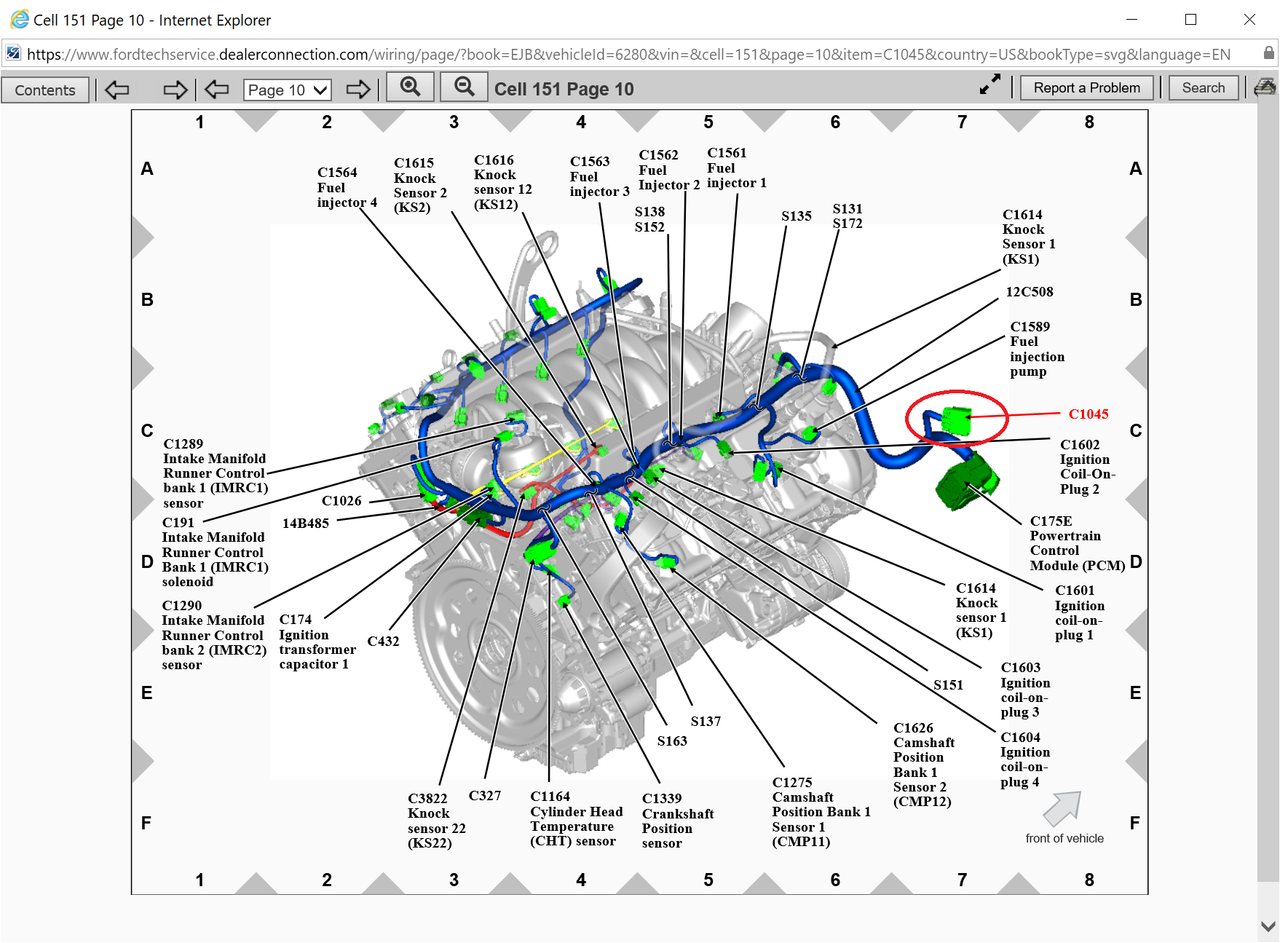
Task: Click the right arrow after the Page 10 dropdown
Action: 358,90
